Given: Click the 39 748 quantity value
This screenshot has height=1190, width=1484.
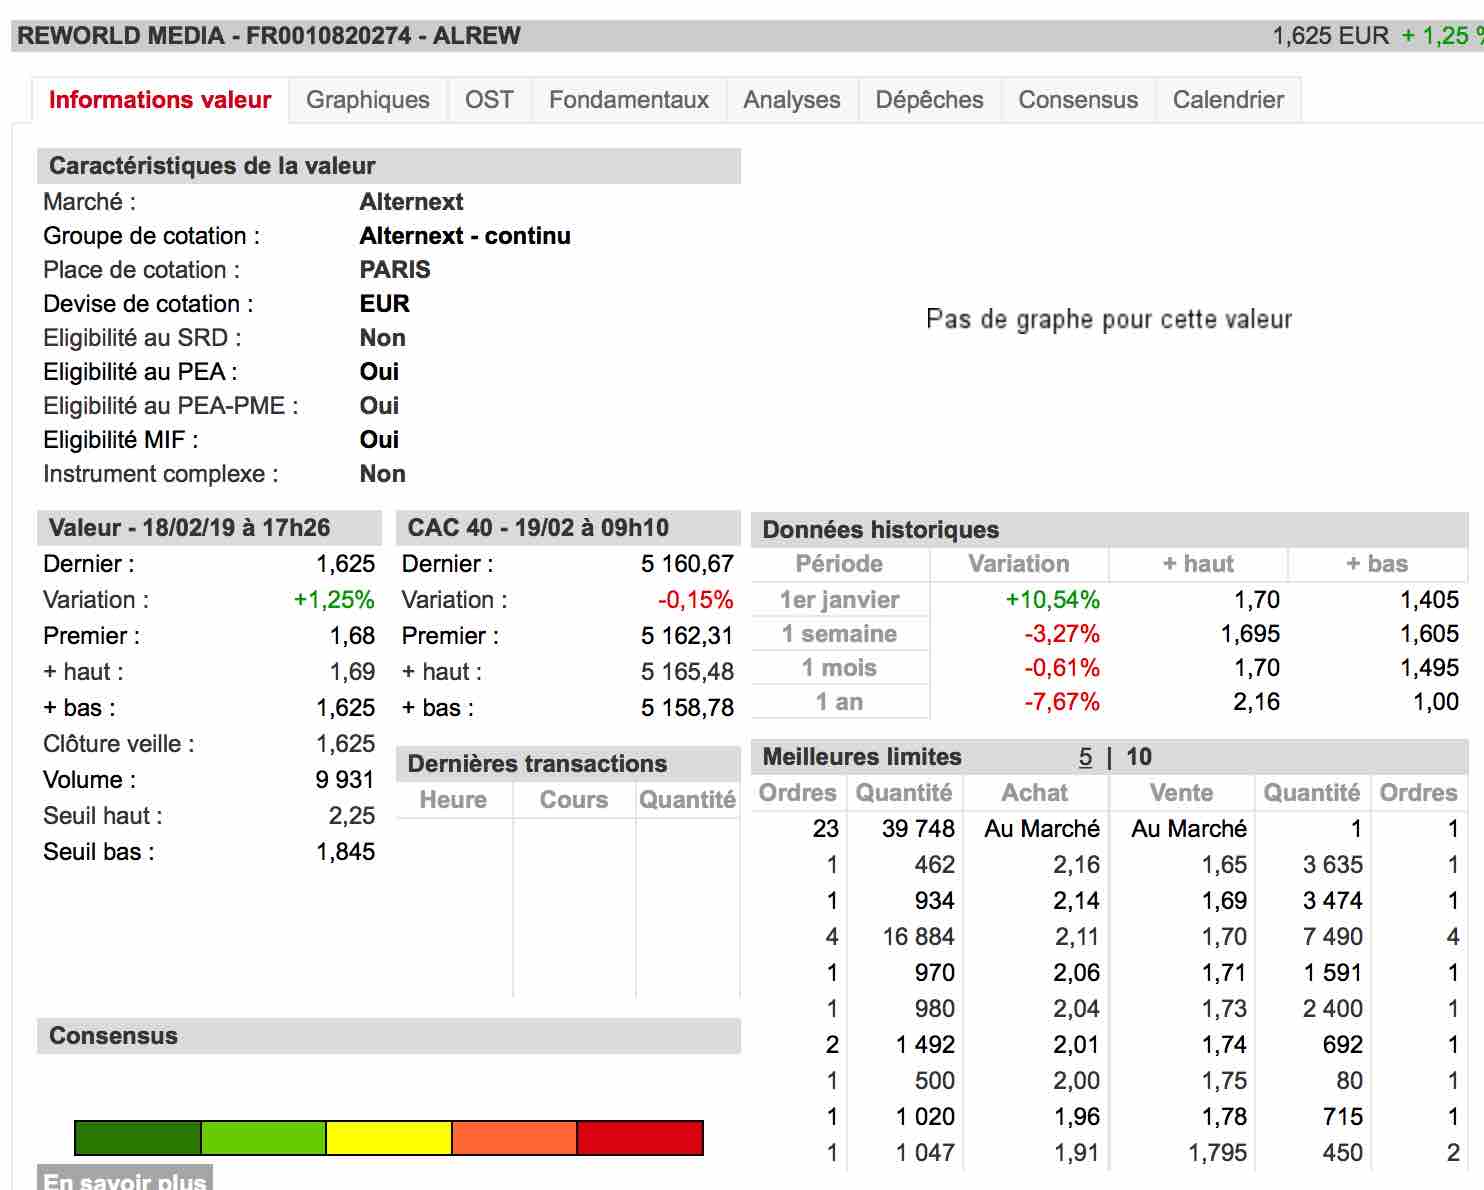Looking at the screenshot, I should tap(918, 829).
